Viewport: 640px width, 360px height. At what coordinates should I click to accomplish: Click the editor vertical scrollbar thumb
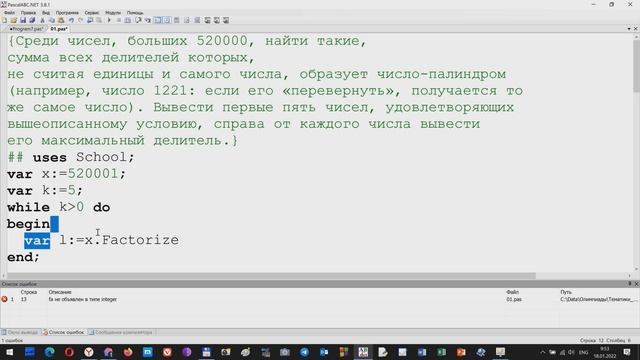636,65
